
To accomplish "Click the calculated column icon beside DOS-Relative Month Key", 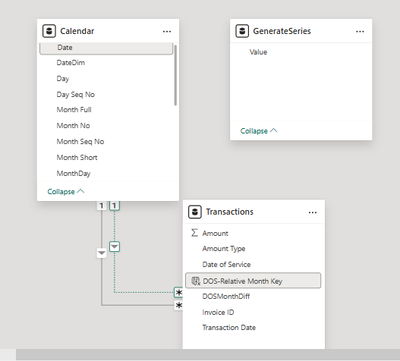I will point(196,281).
